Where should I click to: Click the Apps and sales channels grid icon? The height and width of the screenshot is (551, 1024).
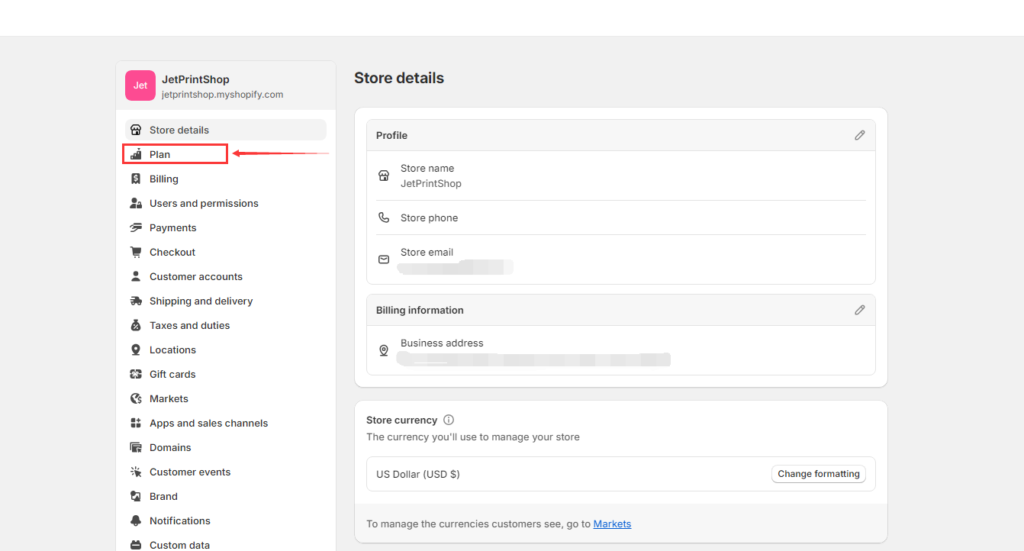click(136, 423)
